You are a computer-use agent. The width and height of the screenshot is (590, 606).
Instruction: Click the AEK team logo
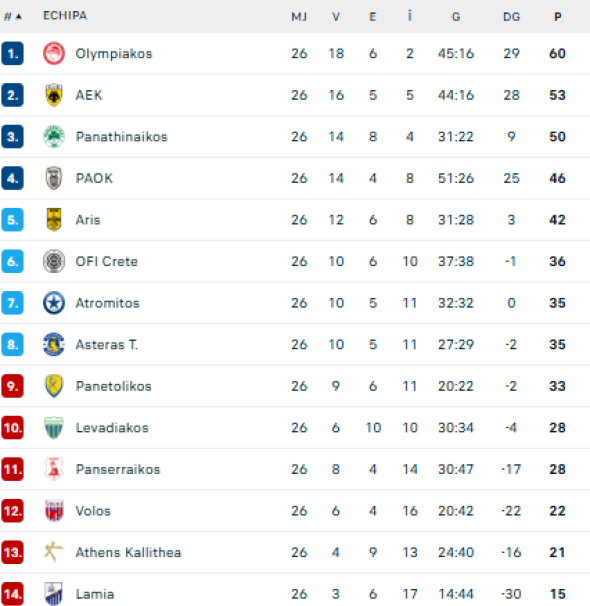[54, 95]
